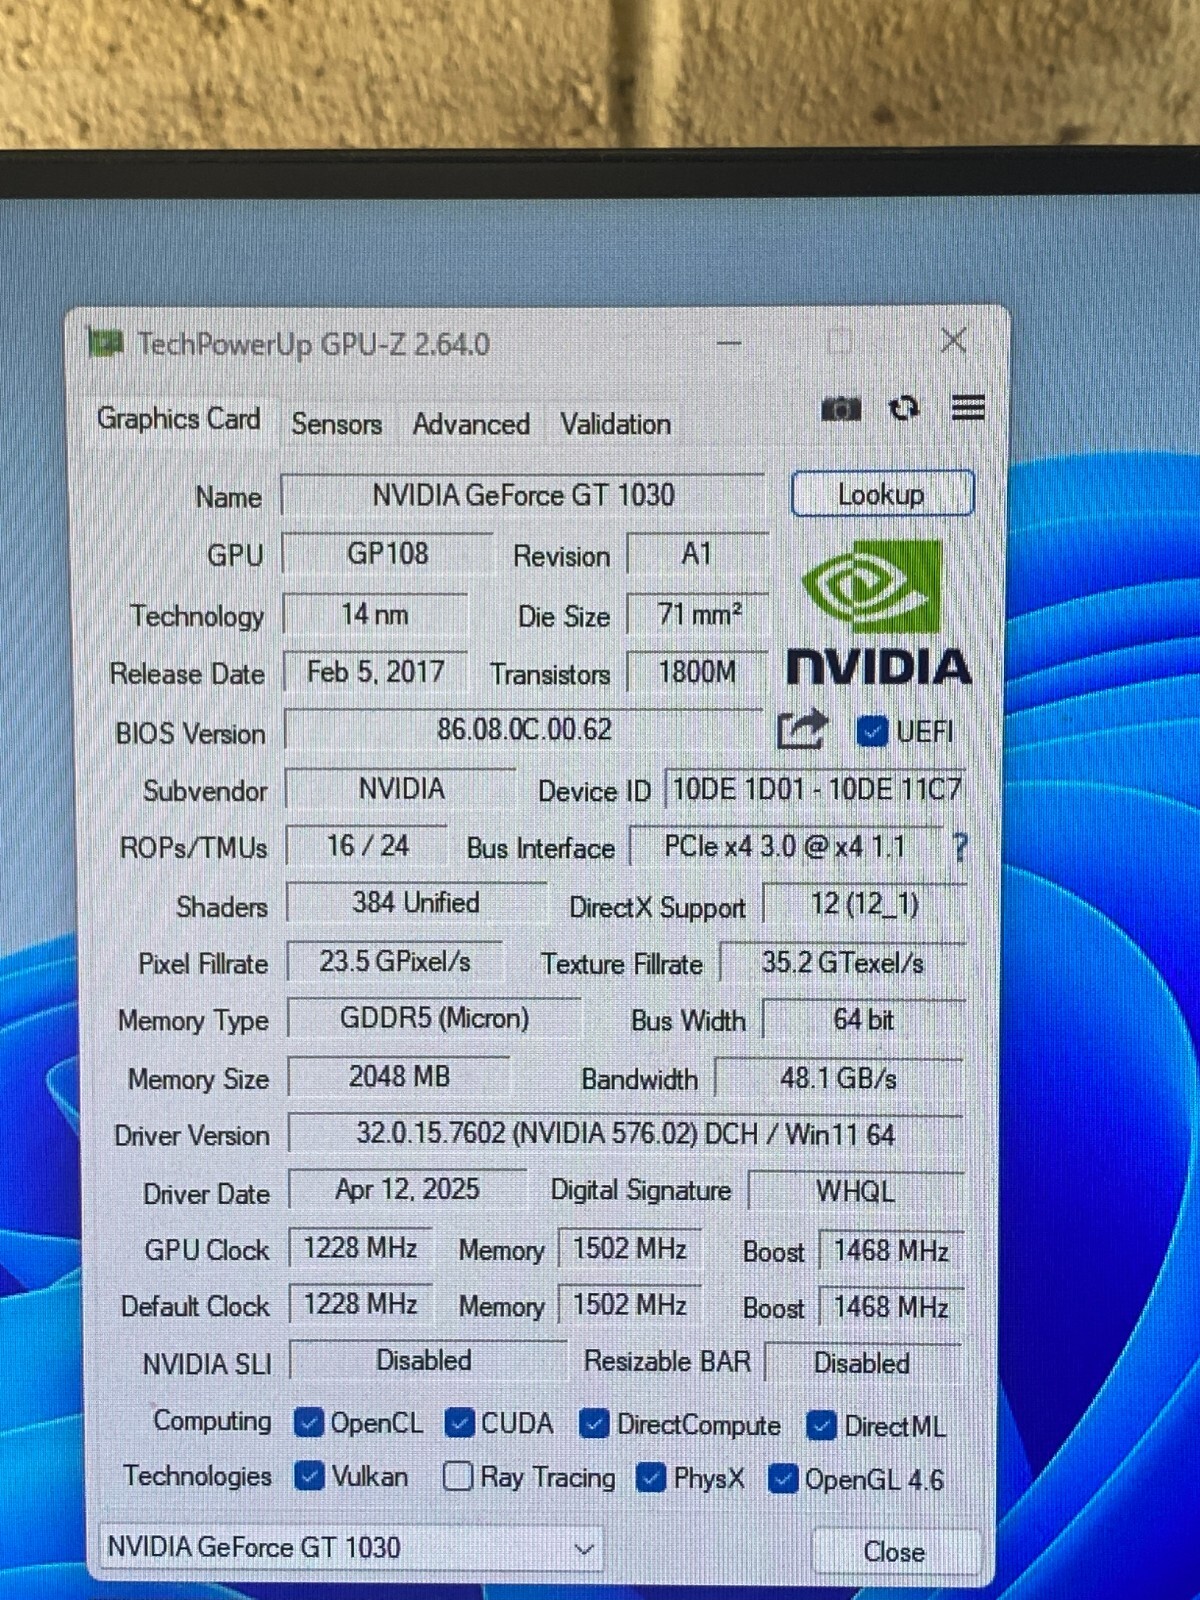Toggle the DirectCompute checkbox
This screenshot has width=1200, height=1600.
coord(594,1424)
